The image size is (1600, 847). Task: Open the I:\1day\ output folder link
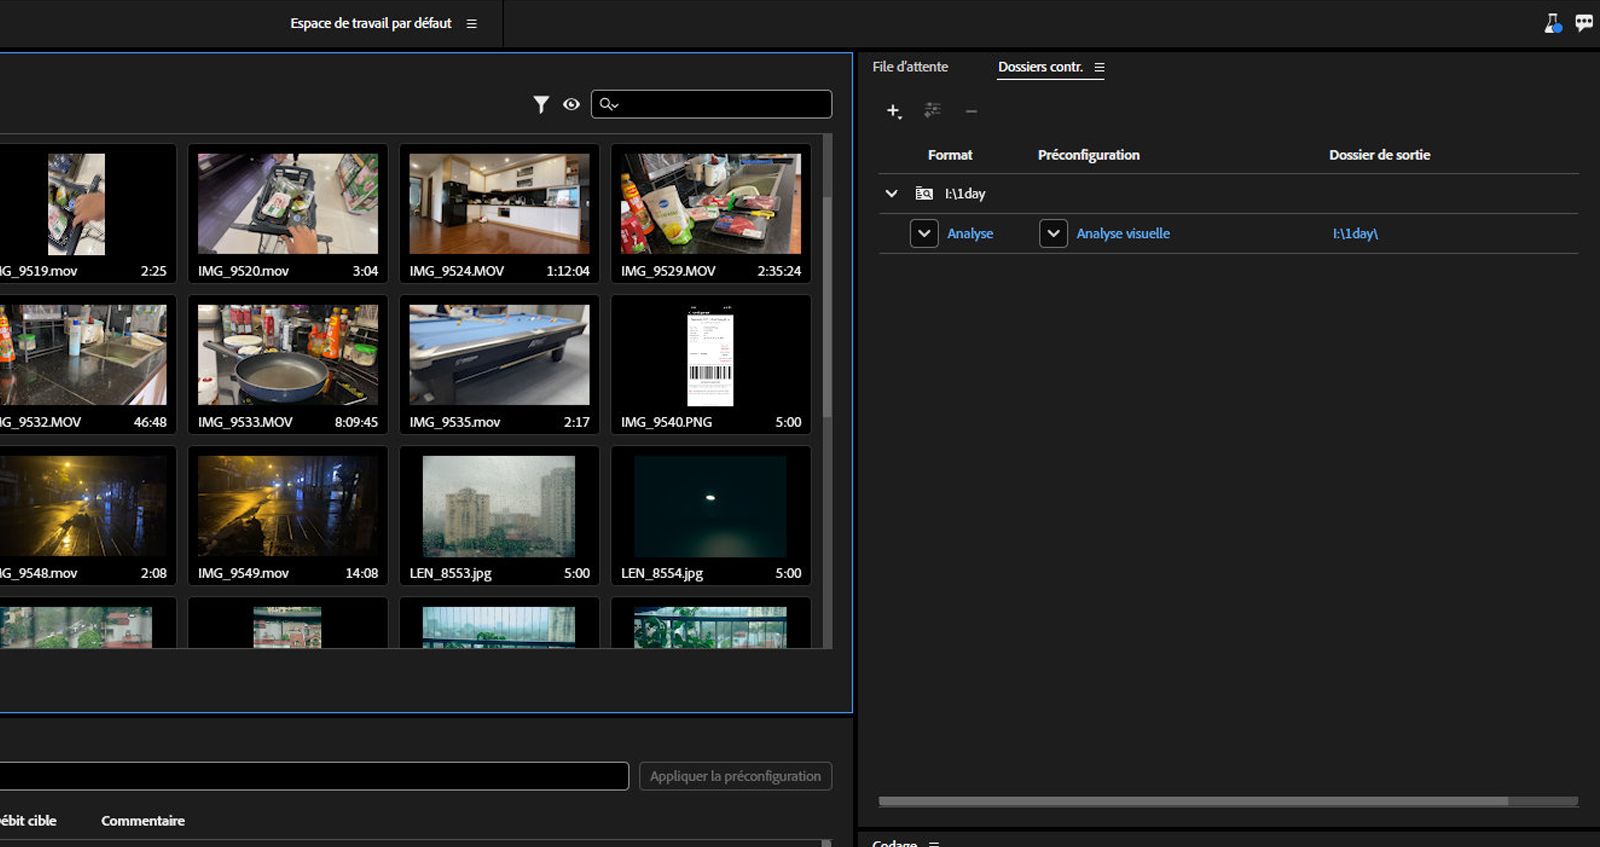[1355, 234]
